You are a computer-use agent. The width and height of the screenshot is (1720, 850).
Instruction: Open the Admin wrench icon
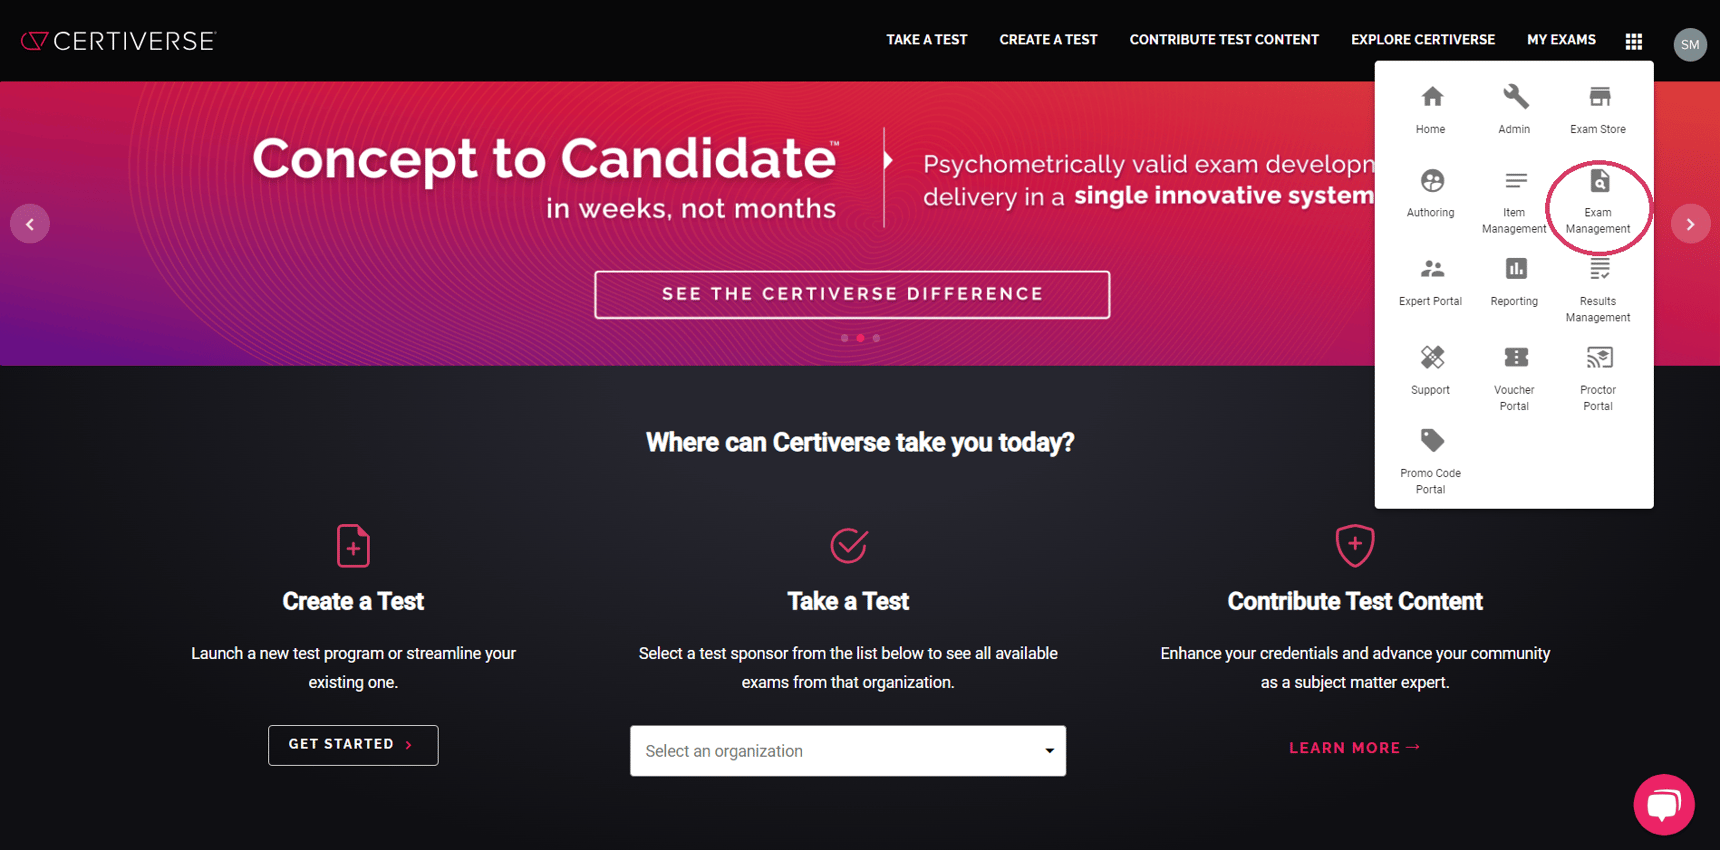1514,98
